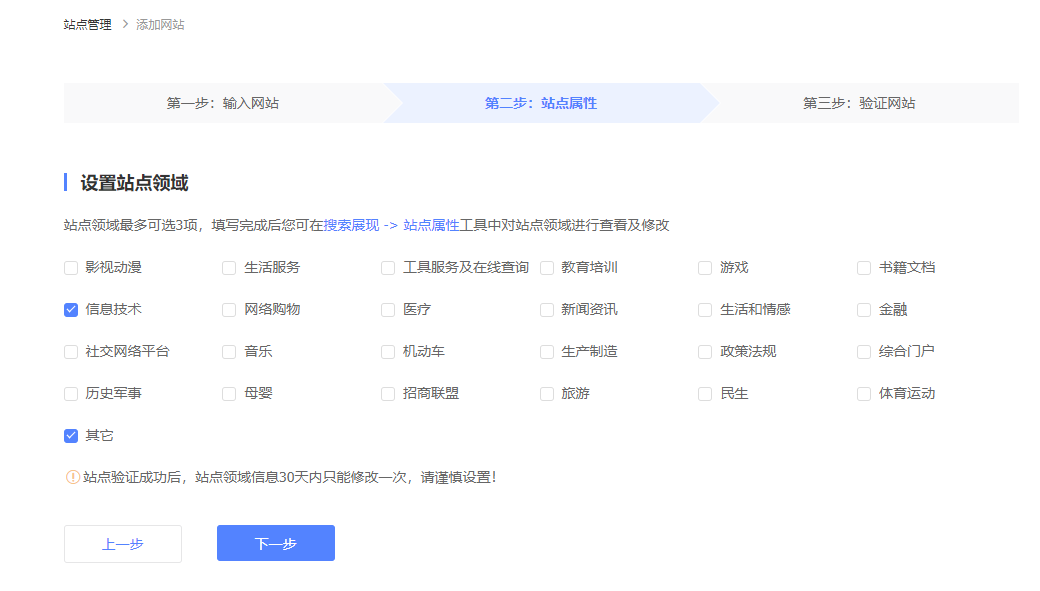The image size is (1040, 591).
Task: Click the breadcrumb chevron separator
Action: (x=125, y=24)
